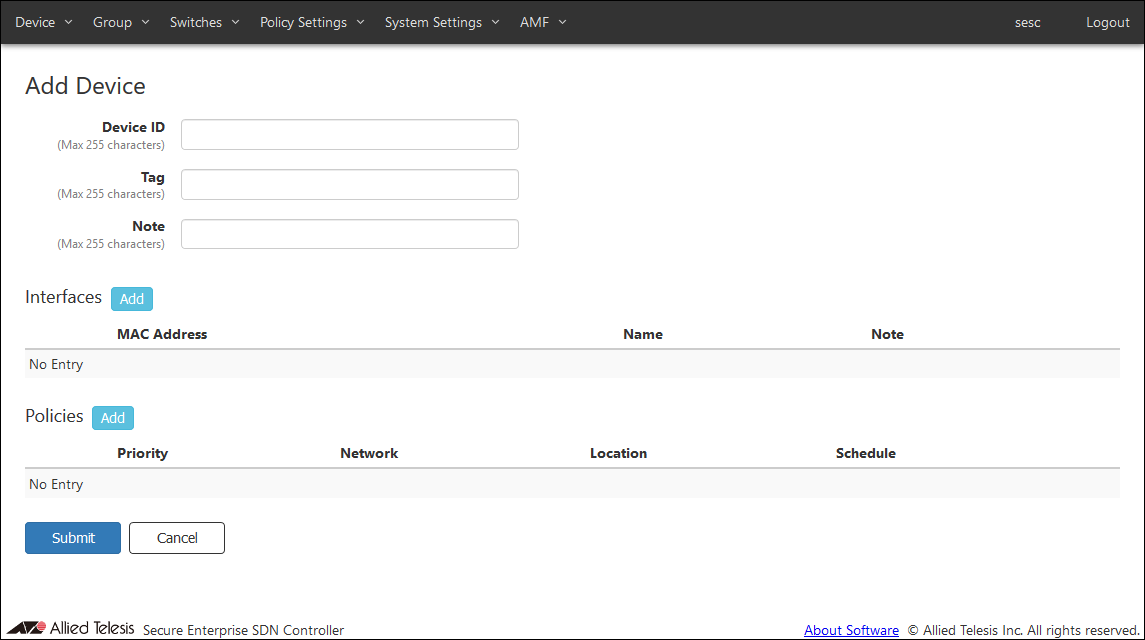Image resolution: width=1145 pixels, height=640 pixels.
Task: Submit the Add Device form
Action: pos(73,538)
